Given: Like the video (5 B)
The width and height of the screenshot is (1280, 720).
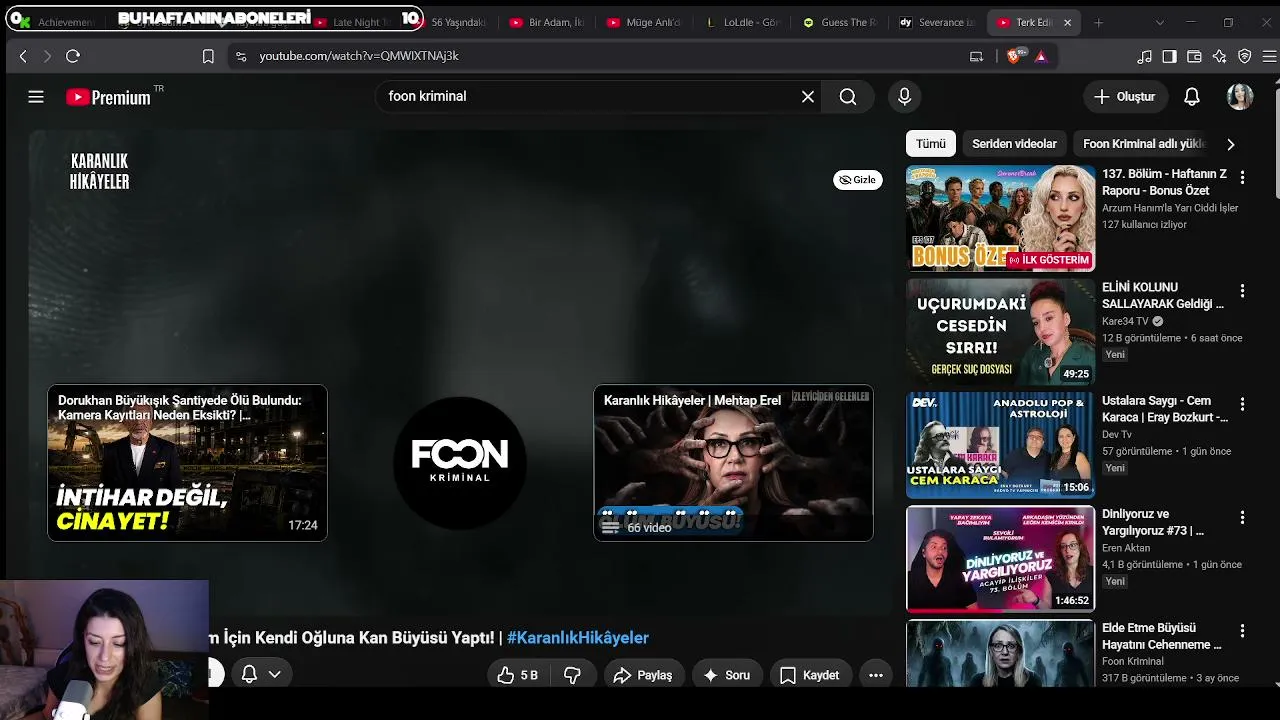Looking at the screenshot, I should (518, 675).
